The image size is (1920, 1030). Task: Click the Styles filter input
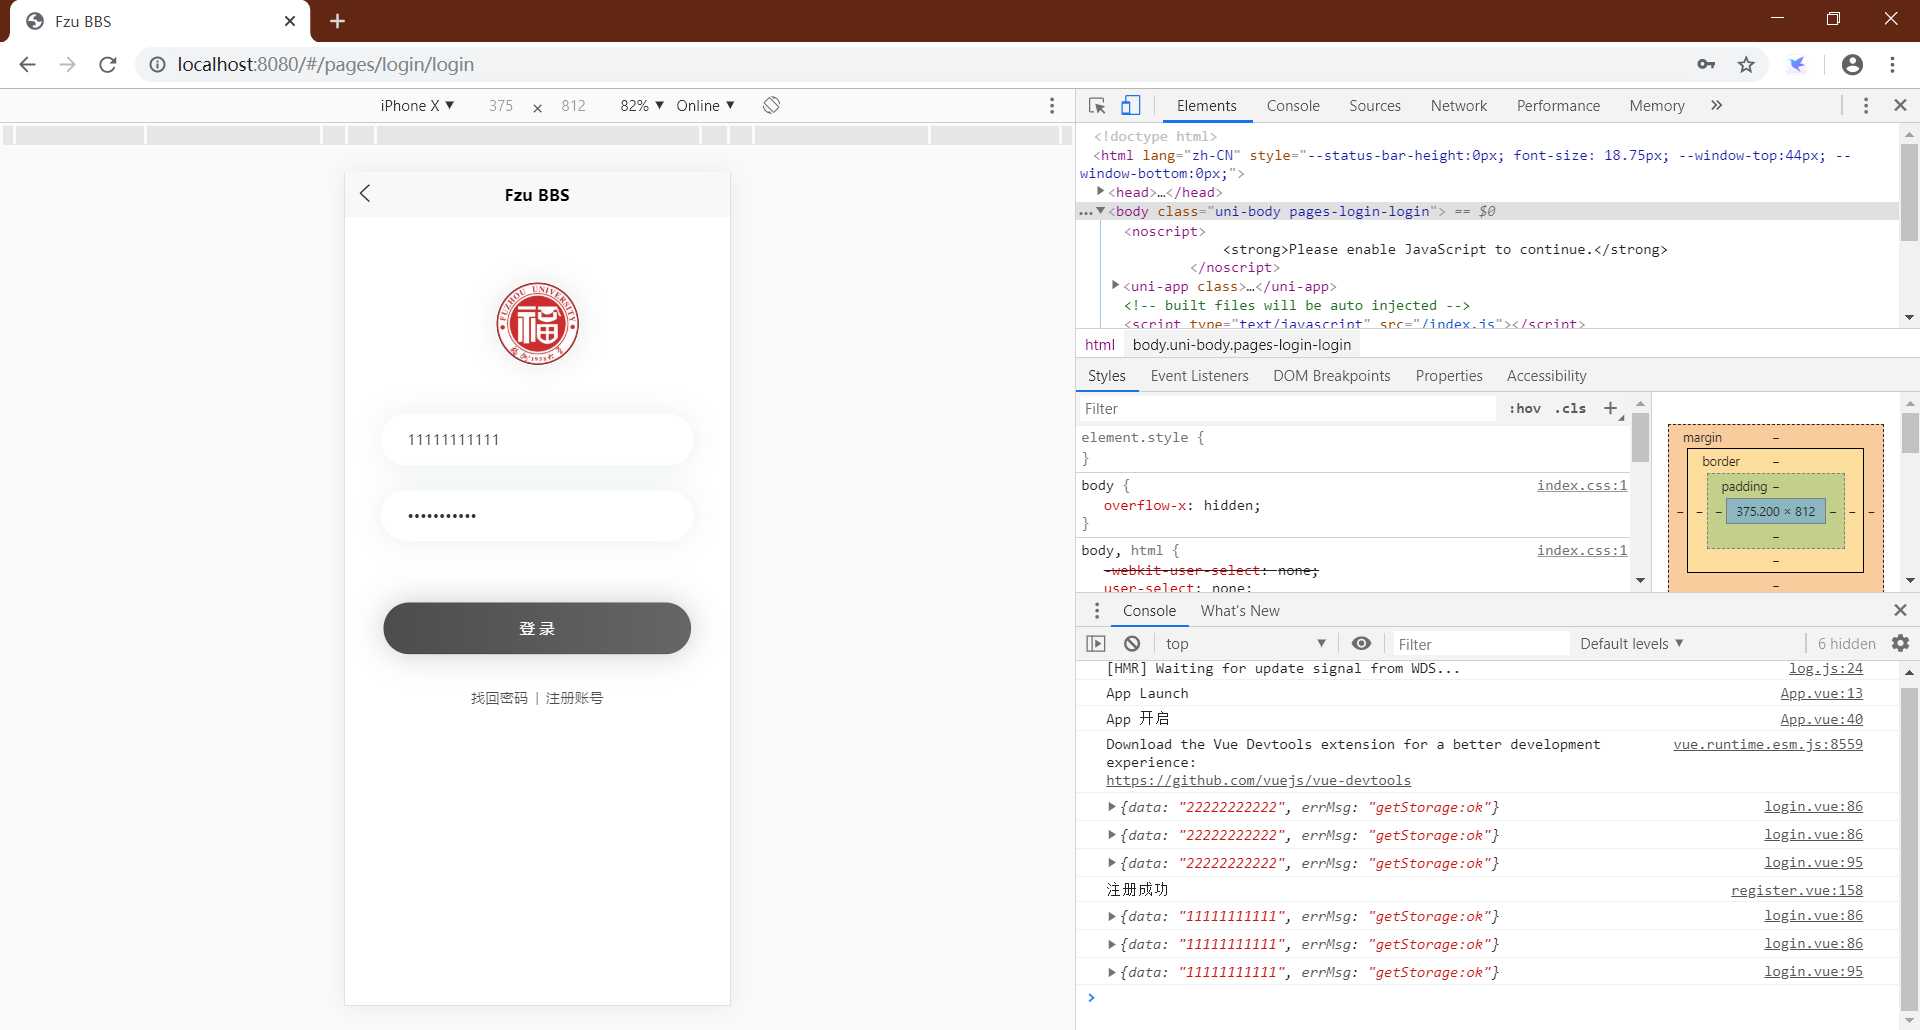pyautogui.click(x=1286, y=408)
